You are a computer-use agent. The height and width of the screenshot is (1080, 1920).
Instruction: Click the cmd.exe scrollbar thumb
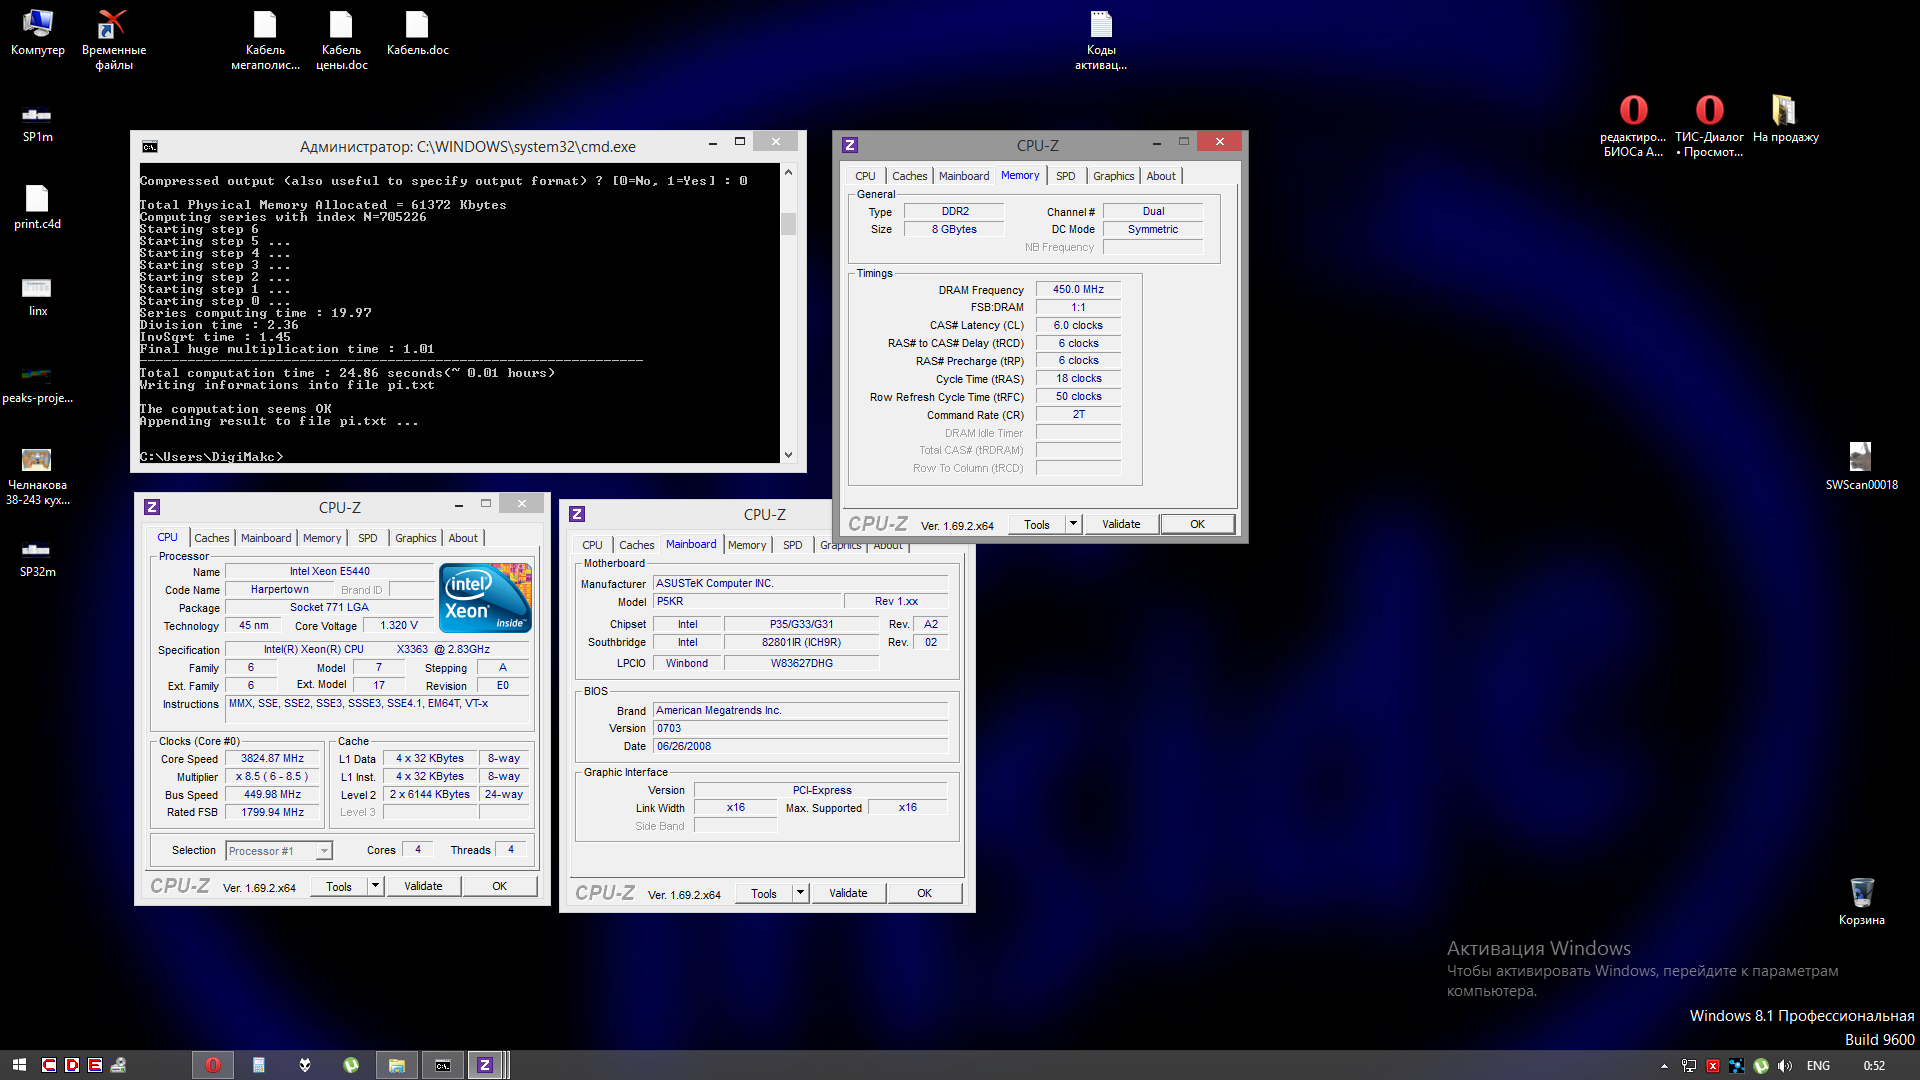[789, 222]
